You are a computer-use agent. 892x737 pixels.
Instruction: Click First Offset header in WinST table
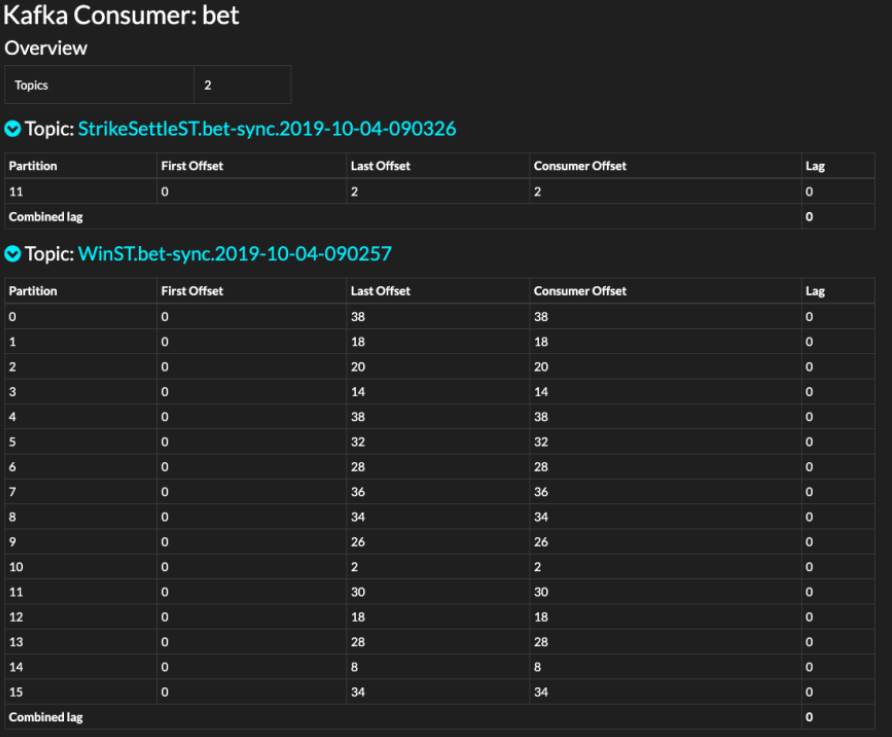[x=192, y=291]
